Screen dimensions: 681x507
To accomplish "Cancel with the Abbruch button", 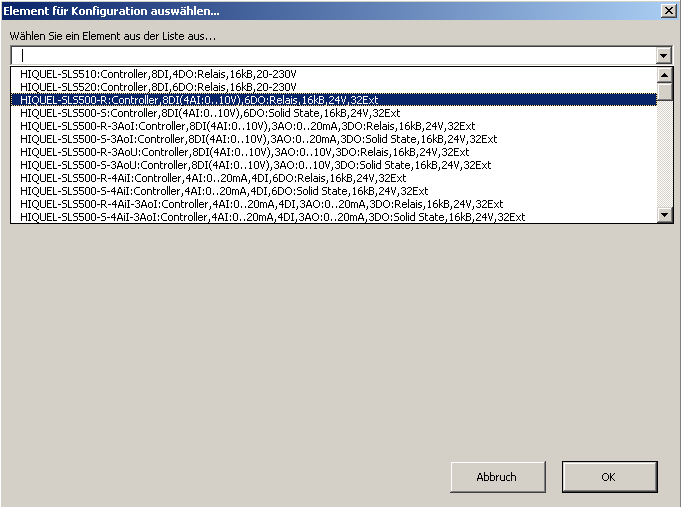I will point(498,477).
